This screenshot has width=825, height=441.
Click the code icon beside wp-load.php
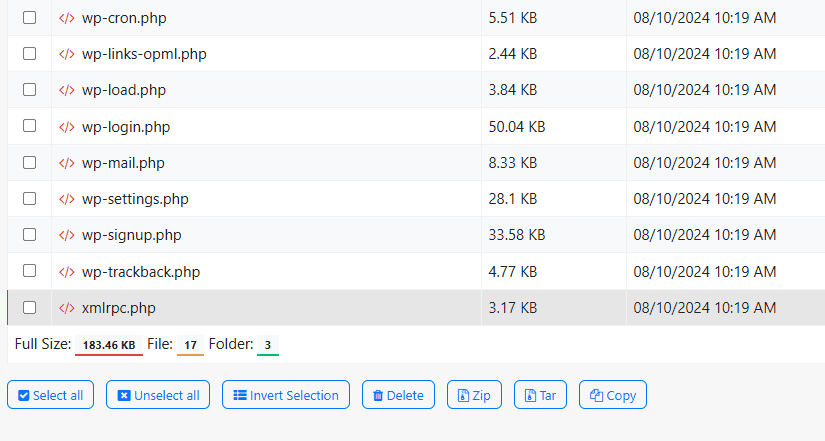tap(67, 90)
